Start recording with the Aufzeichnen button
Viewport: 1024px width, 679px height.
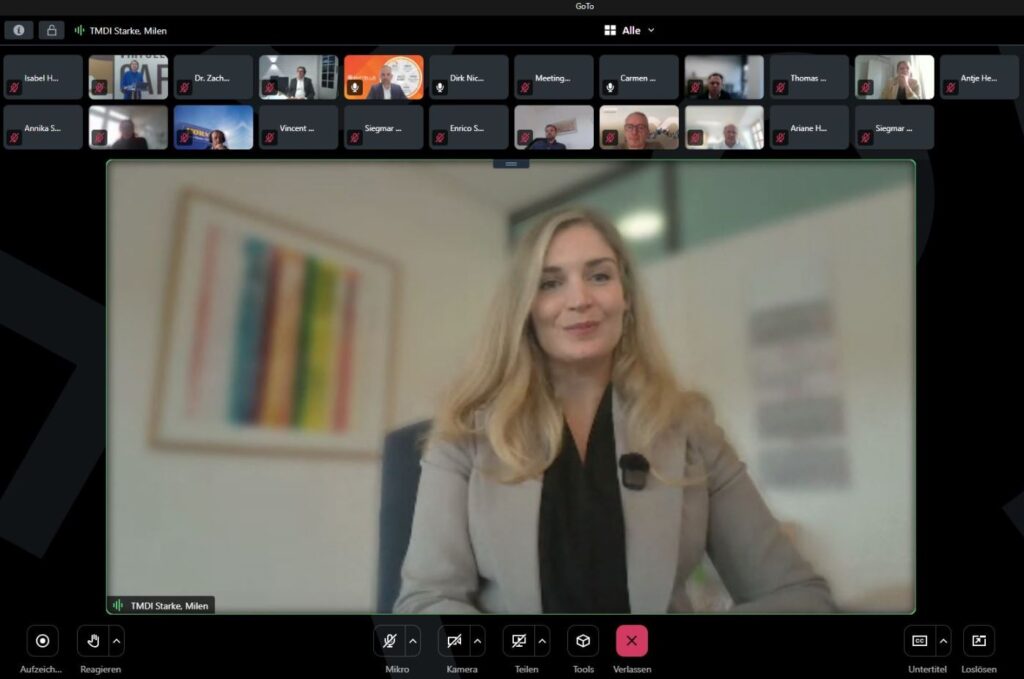coord(42,641)
